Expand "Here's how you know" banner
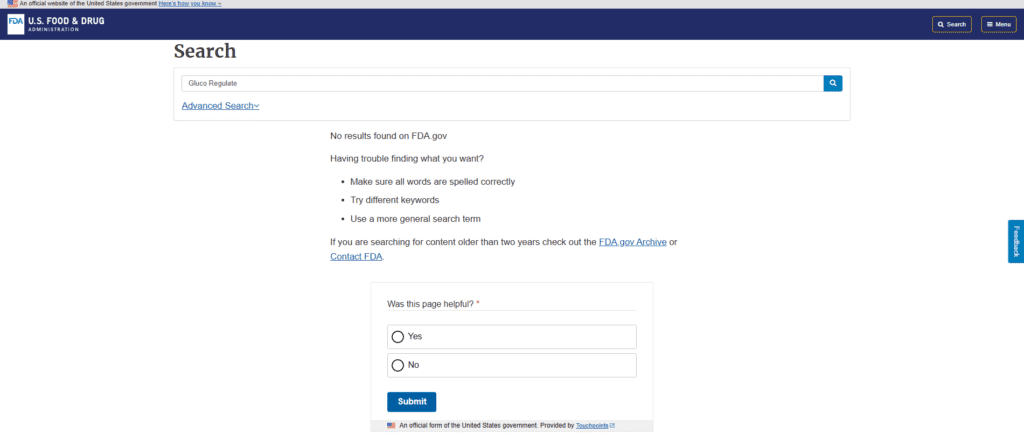This screenshot has width=1024, height=447. pos(190,4)
